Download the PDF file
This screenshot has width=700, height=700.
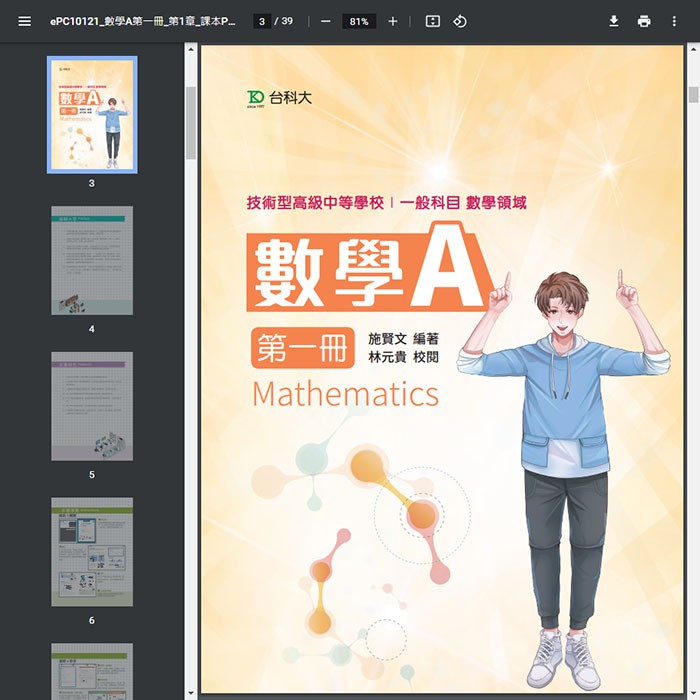point(614,21)
